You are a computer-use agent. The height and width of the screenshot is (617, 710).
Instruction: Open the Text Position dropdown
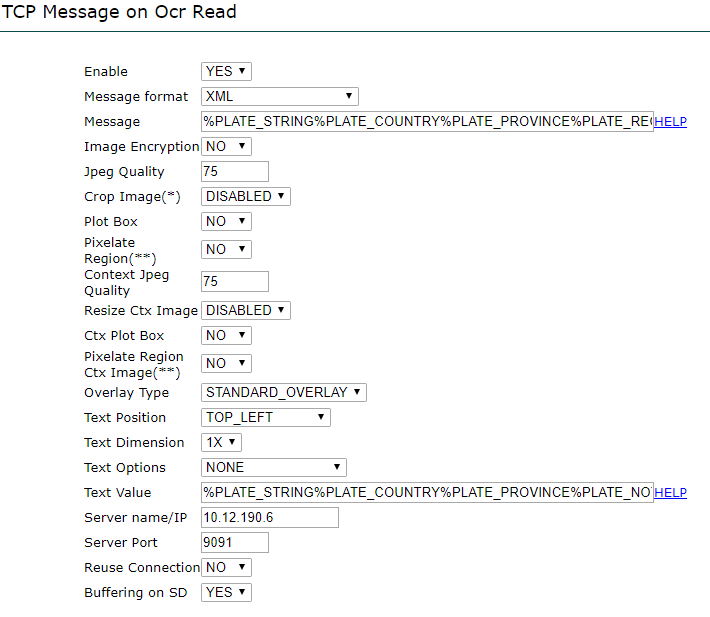tap(266, 417)
